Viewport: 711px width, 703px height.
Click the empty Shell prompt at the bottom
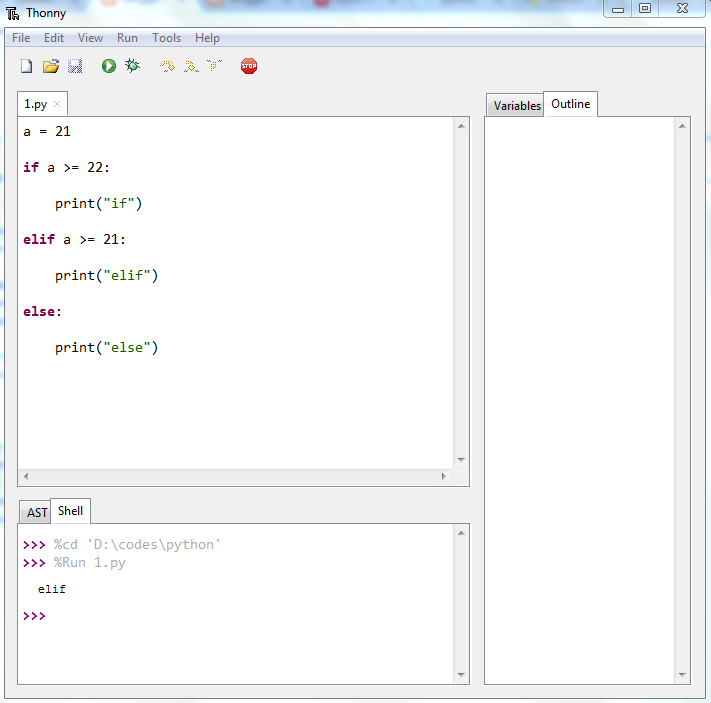coord(34,616)
